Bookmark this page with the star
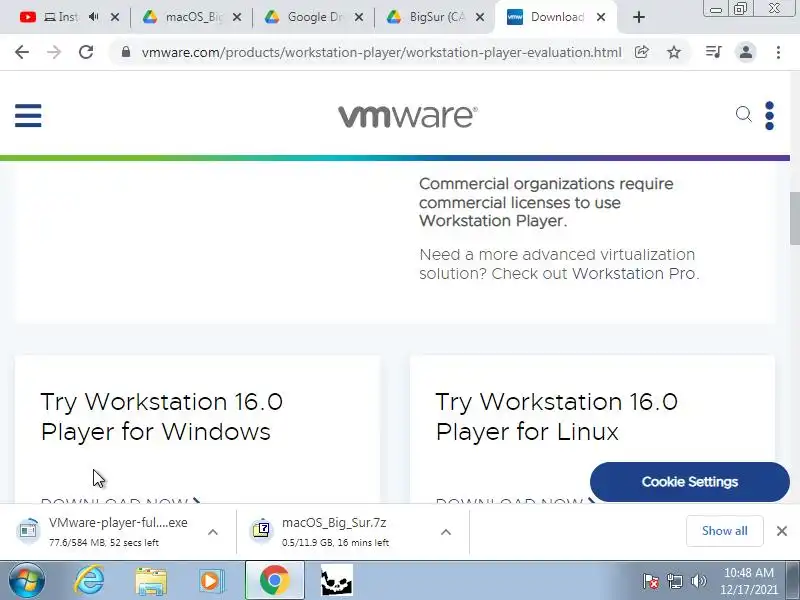Screen dimensions: 800x600 coord(674,52)
